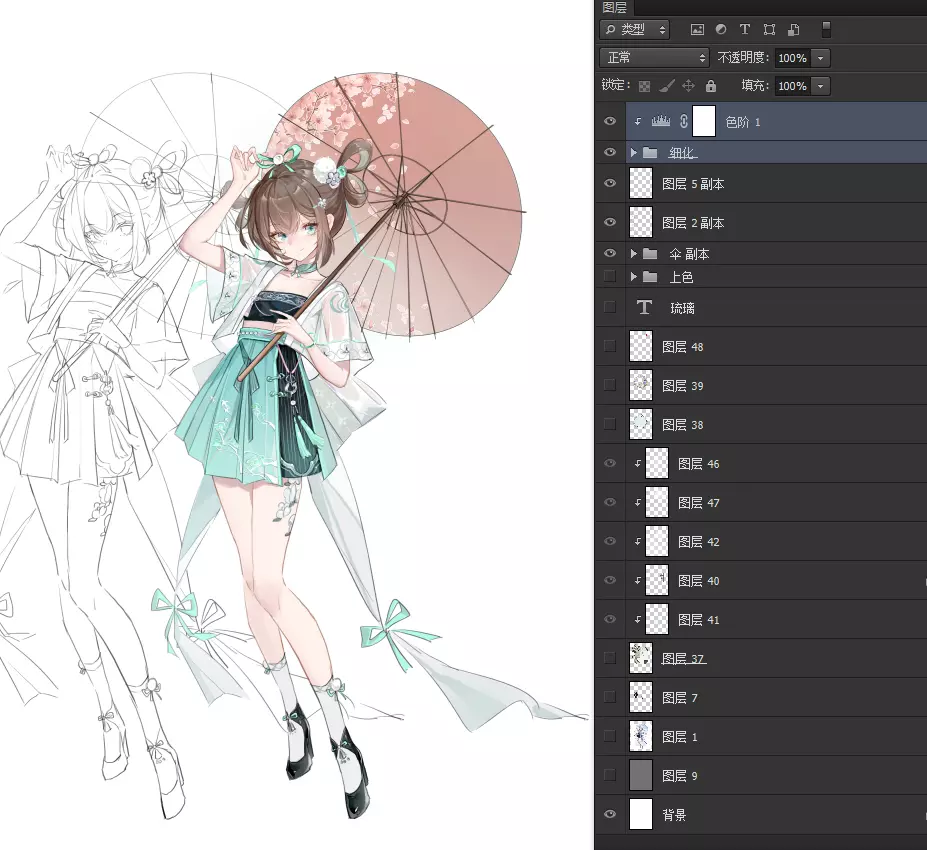
Task: Open the fill 填充 slider arrow
Action: 820,86
